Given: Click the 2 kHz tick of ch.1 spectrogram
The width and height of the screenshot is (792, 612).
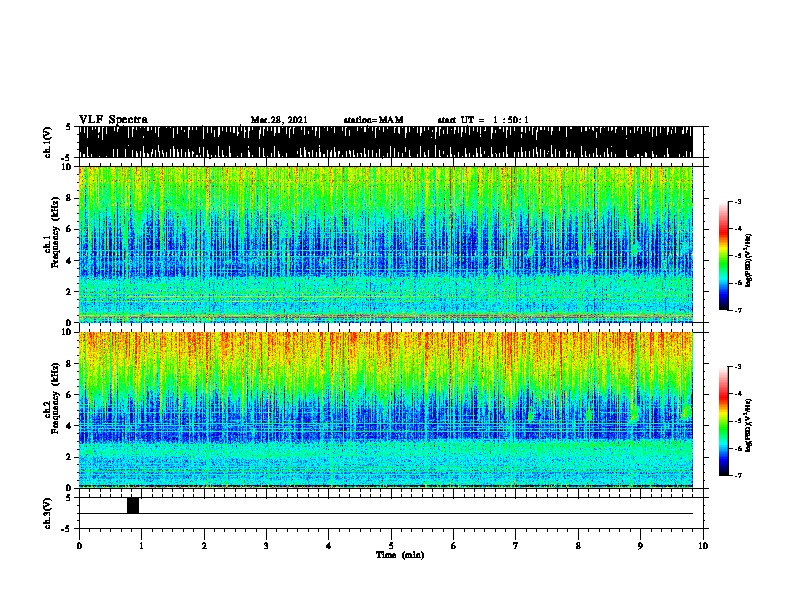Looking at the screenshot, I should [x=69, y=291].
